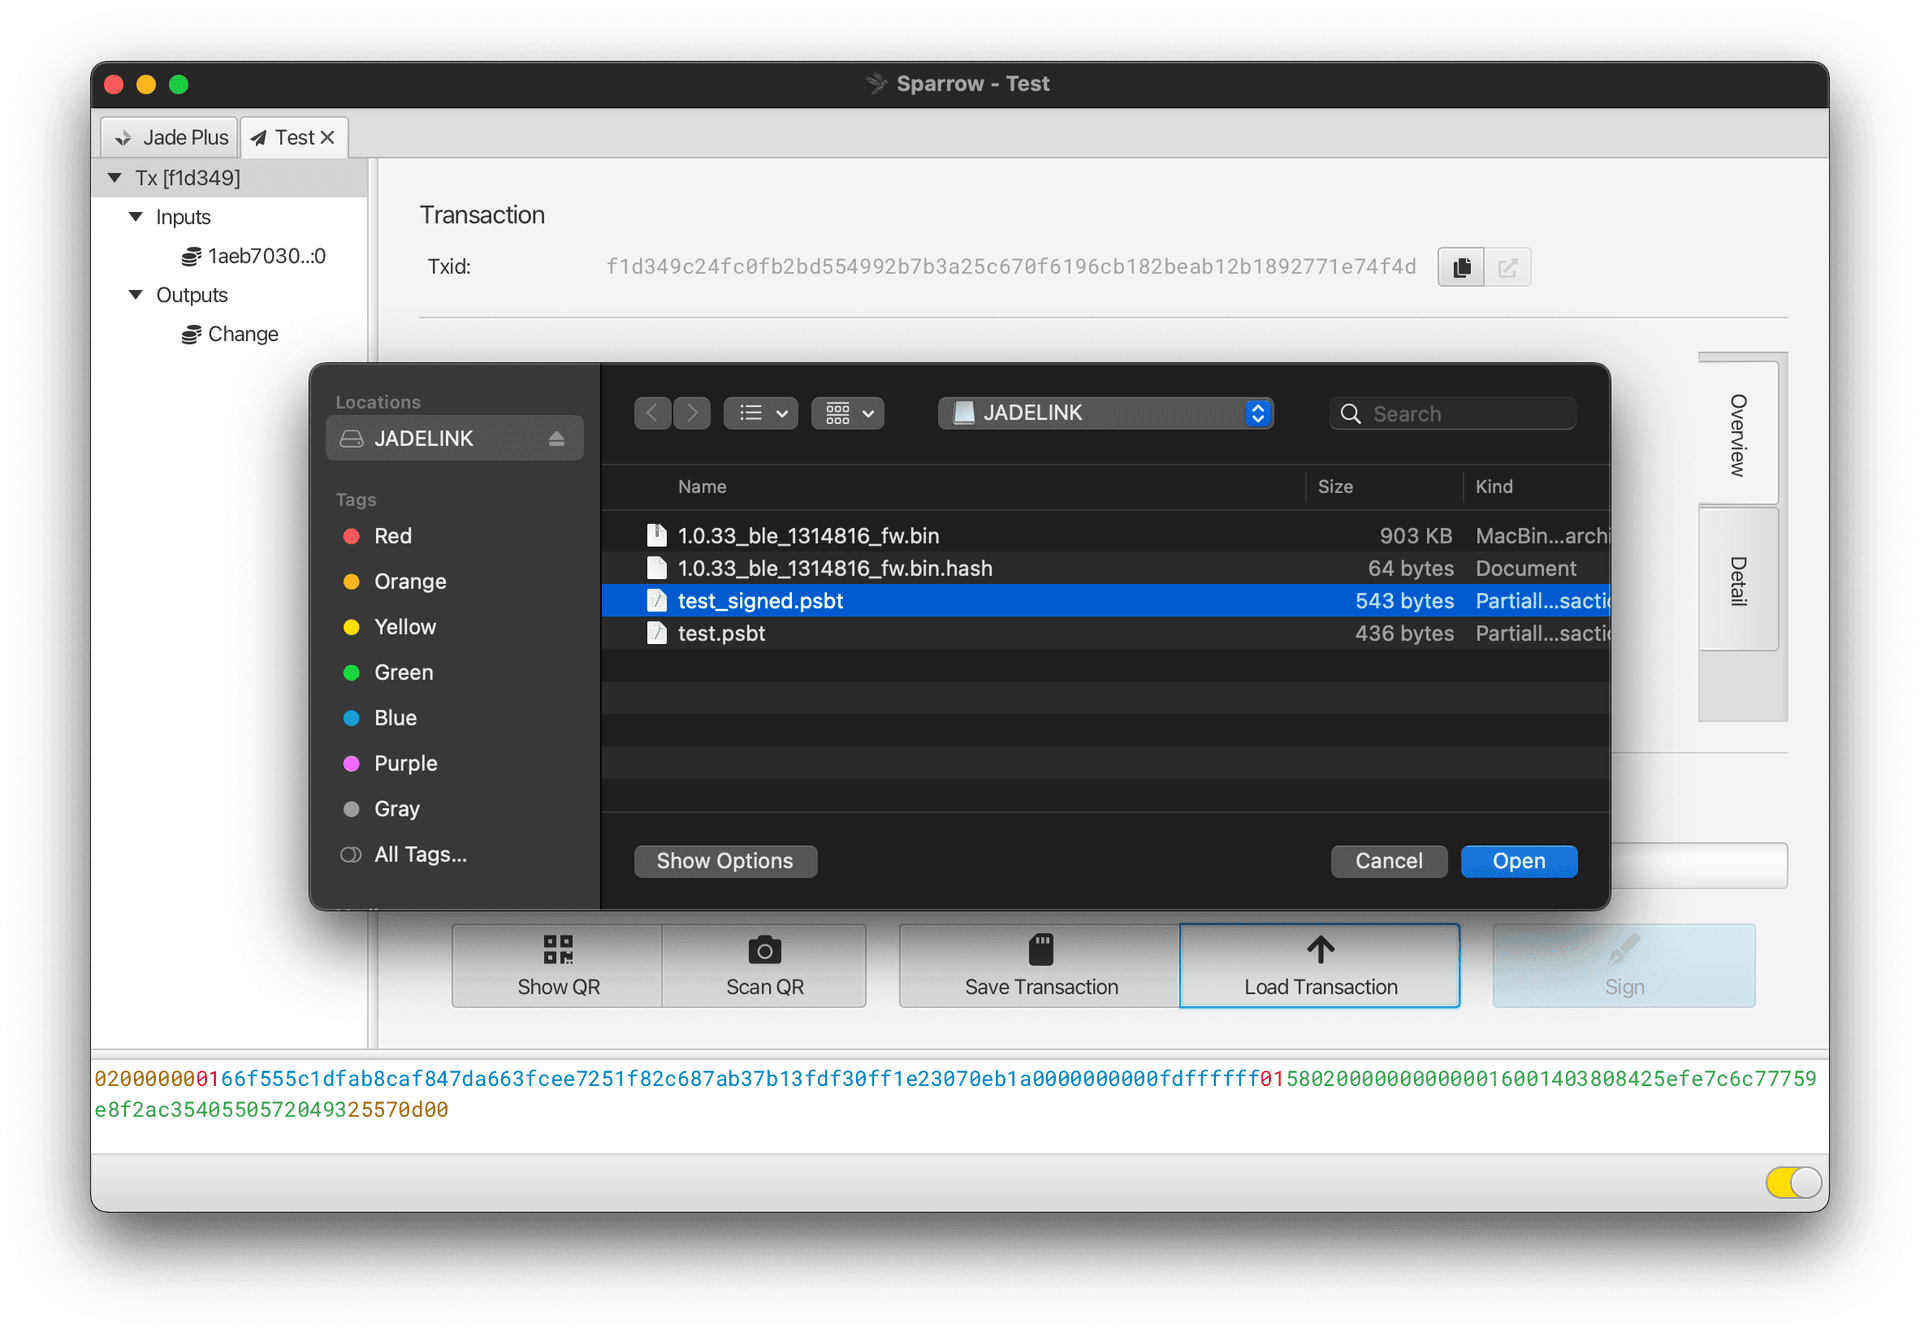Switch to the Jade Plus tab
Viewport: 1920px width, 1332px height.
(171, 138)
